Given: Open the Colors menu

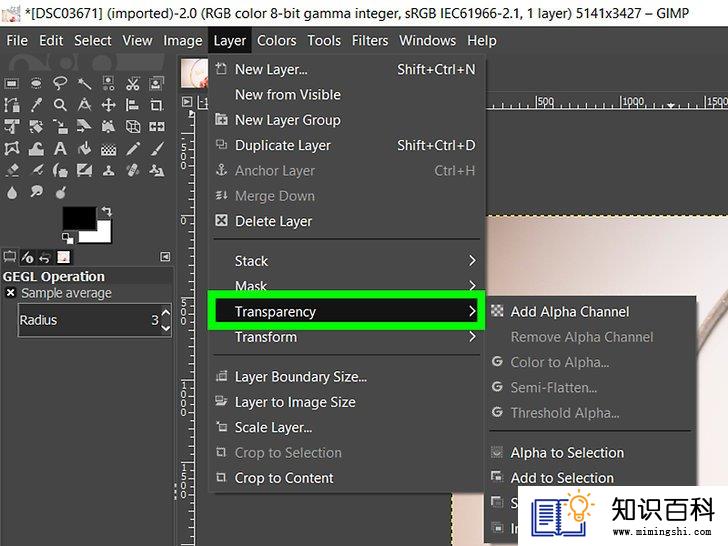Looking at the screenshot, I should 277,41.
